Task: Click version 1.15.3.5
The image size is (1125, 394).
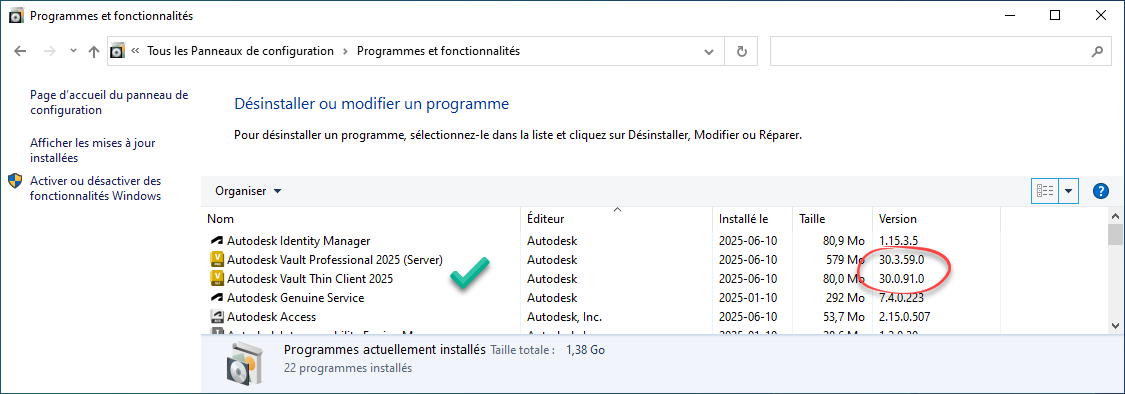Action: point(897,240)
